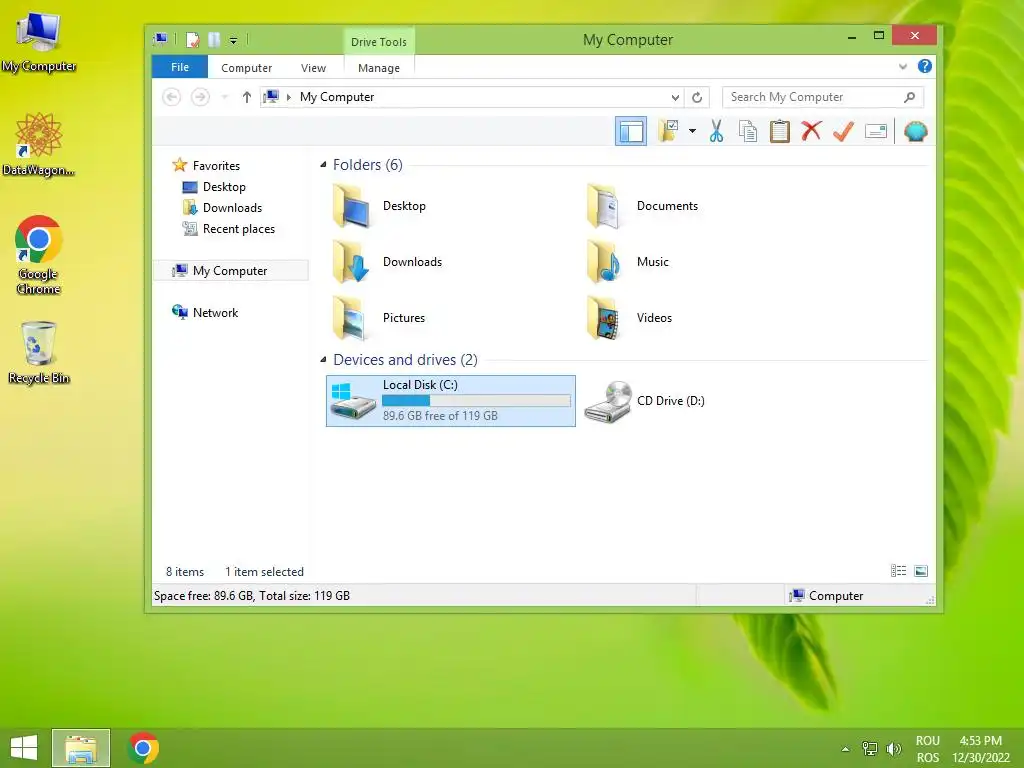
Task: Select the Documents folder icon
Action: pos(605,205)
